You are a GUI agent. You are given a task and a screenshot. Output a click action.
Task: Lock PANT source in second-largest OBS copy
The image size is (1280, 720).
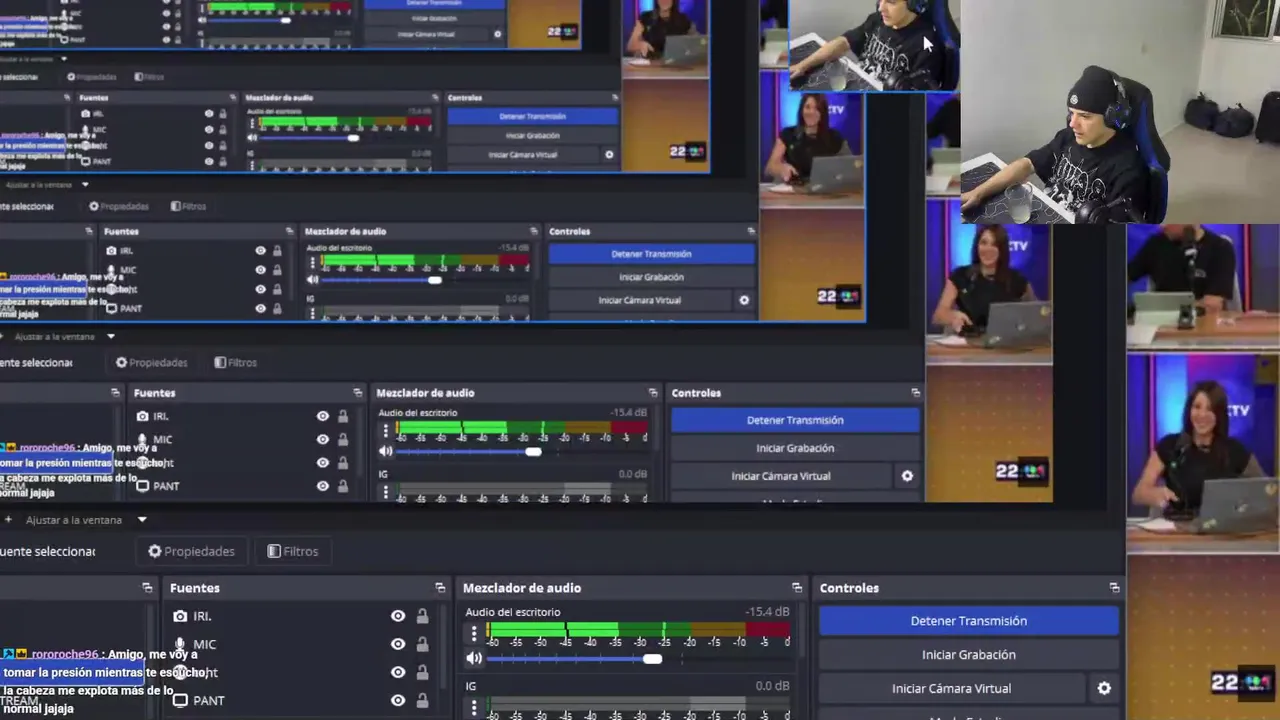pyautogui.click(x=343, y=486)
